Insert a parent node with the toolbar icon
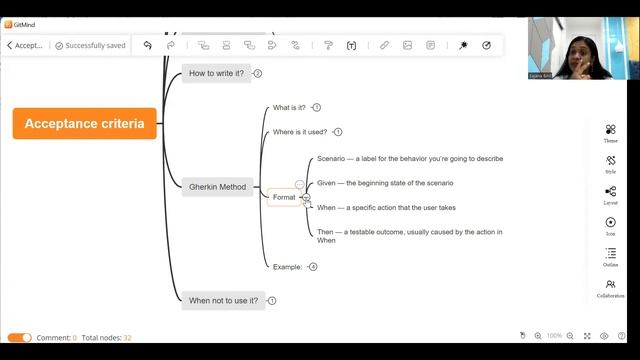Screen dimensions: 640x360 tap(249, 45)
